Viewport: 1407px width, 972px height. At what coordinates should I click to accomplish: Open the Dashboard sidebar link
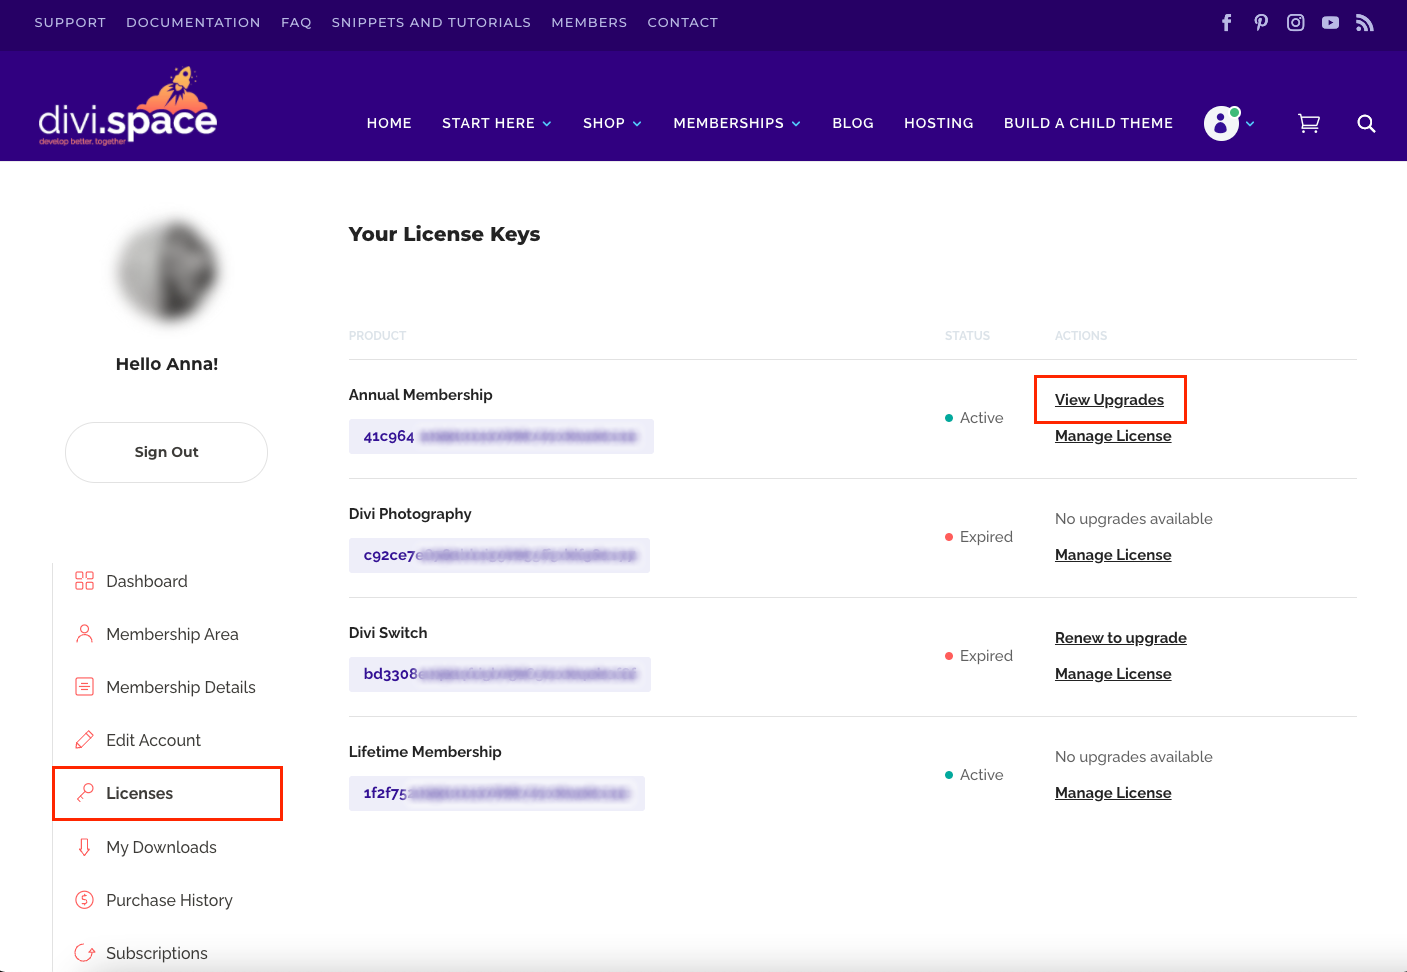pyautogui.click(x=147, y=581)
